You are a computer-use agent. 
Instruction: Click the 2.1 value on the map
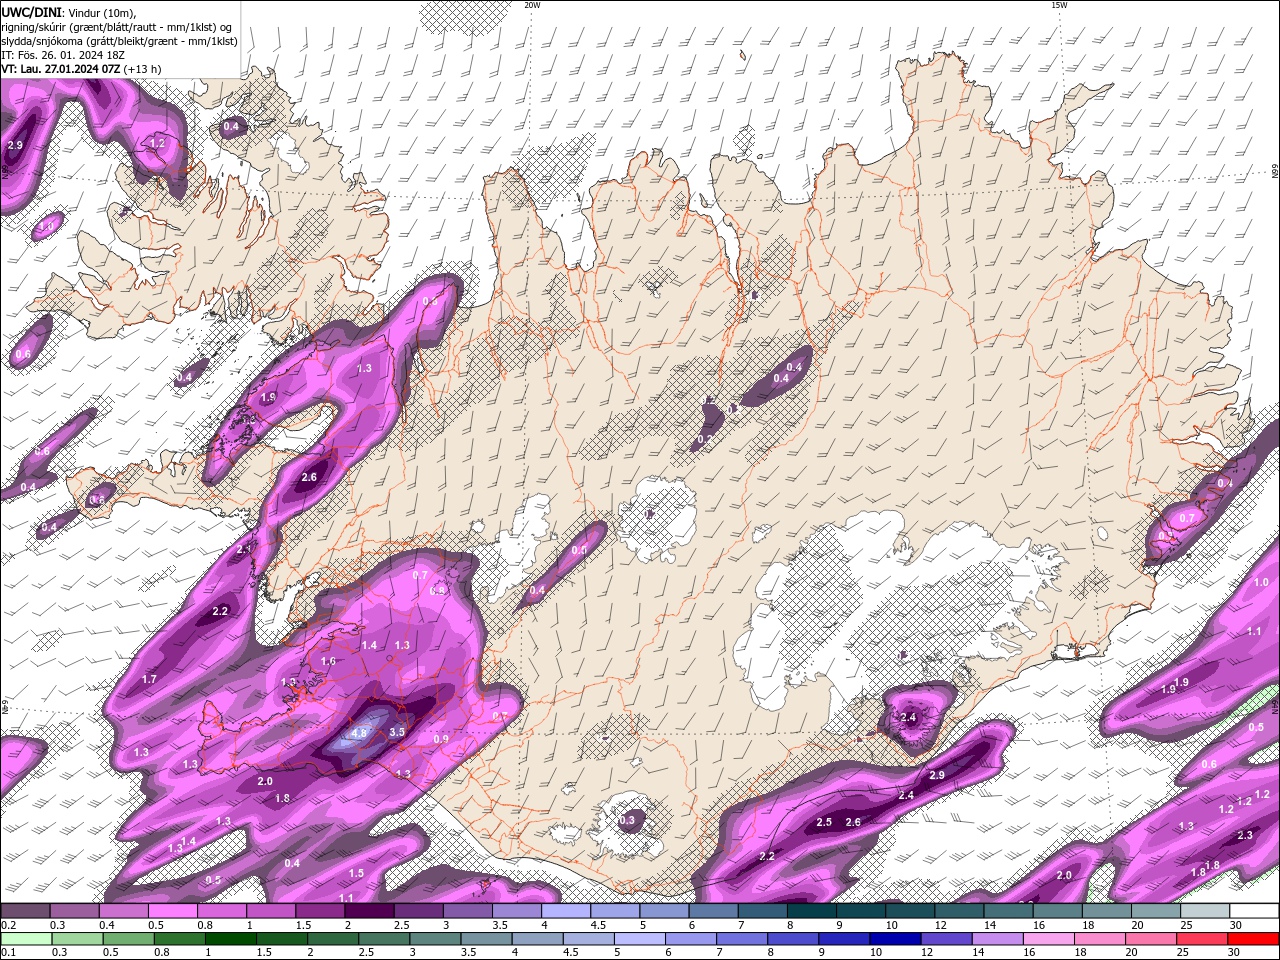(244, 550)
